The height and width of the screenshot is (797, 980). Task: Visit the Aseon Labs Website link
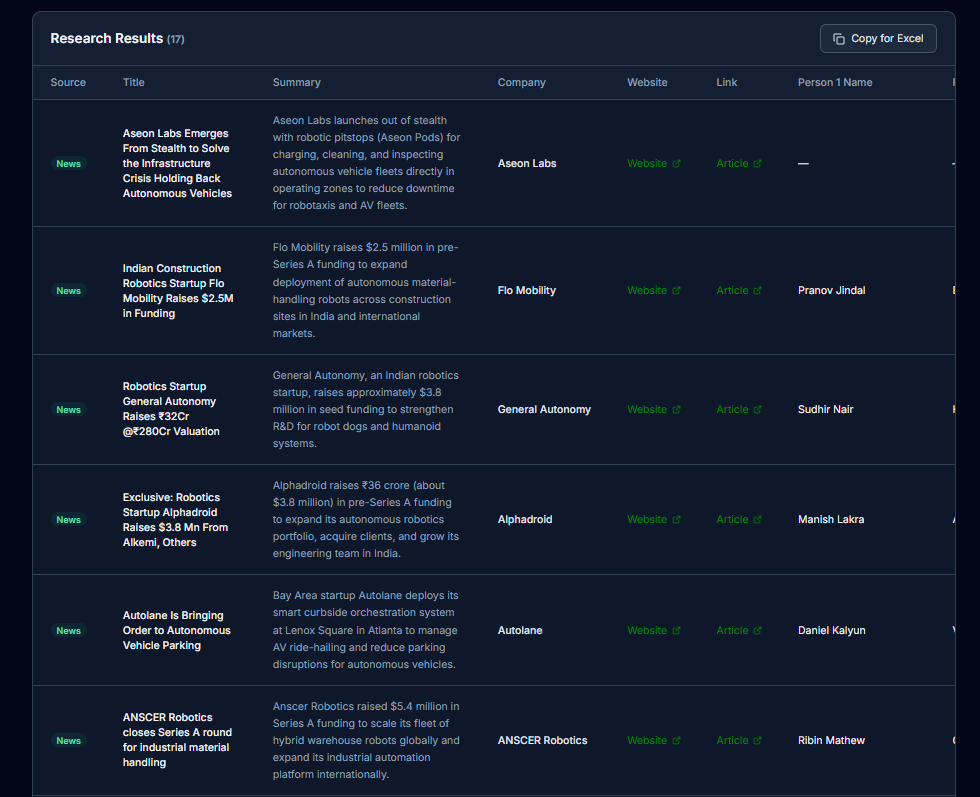[x=653, y=164]
